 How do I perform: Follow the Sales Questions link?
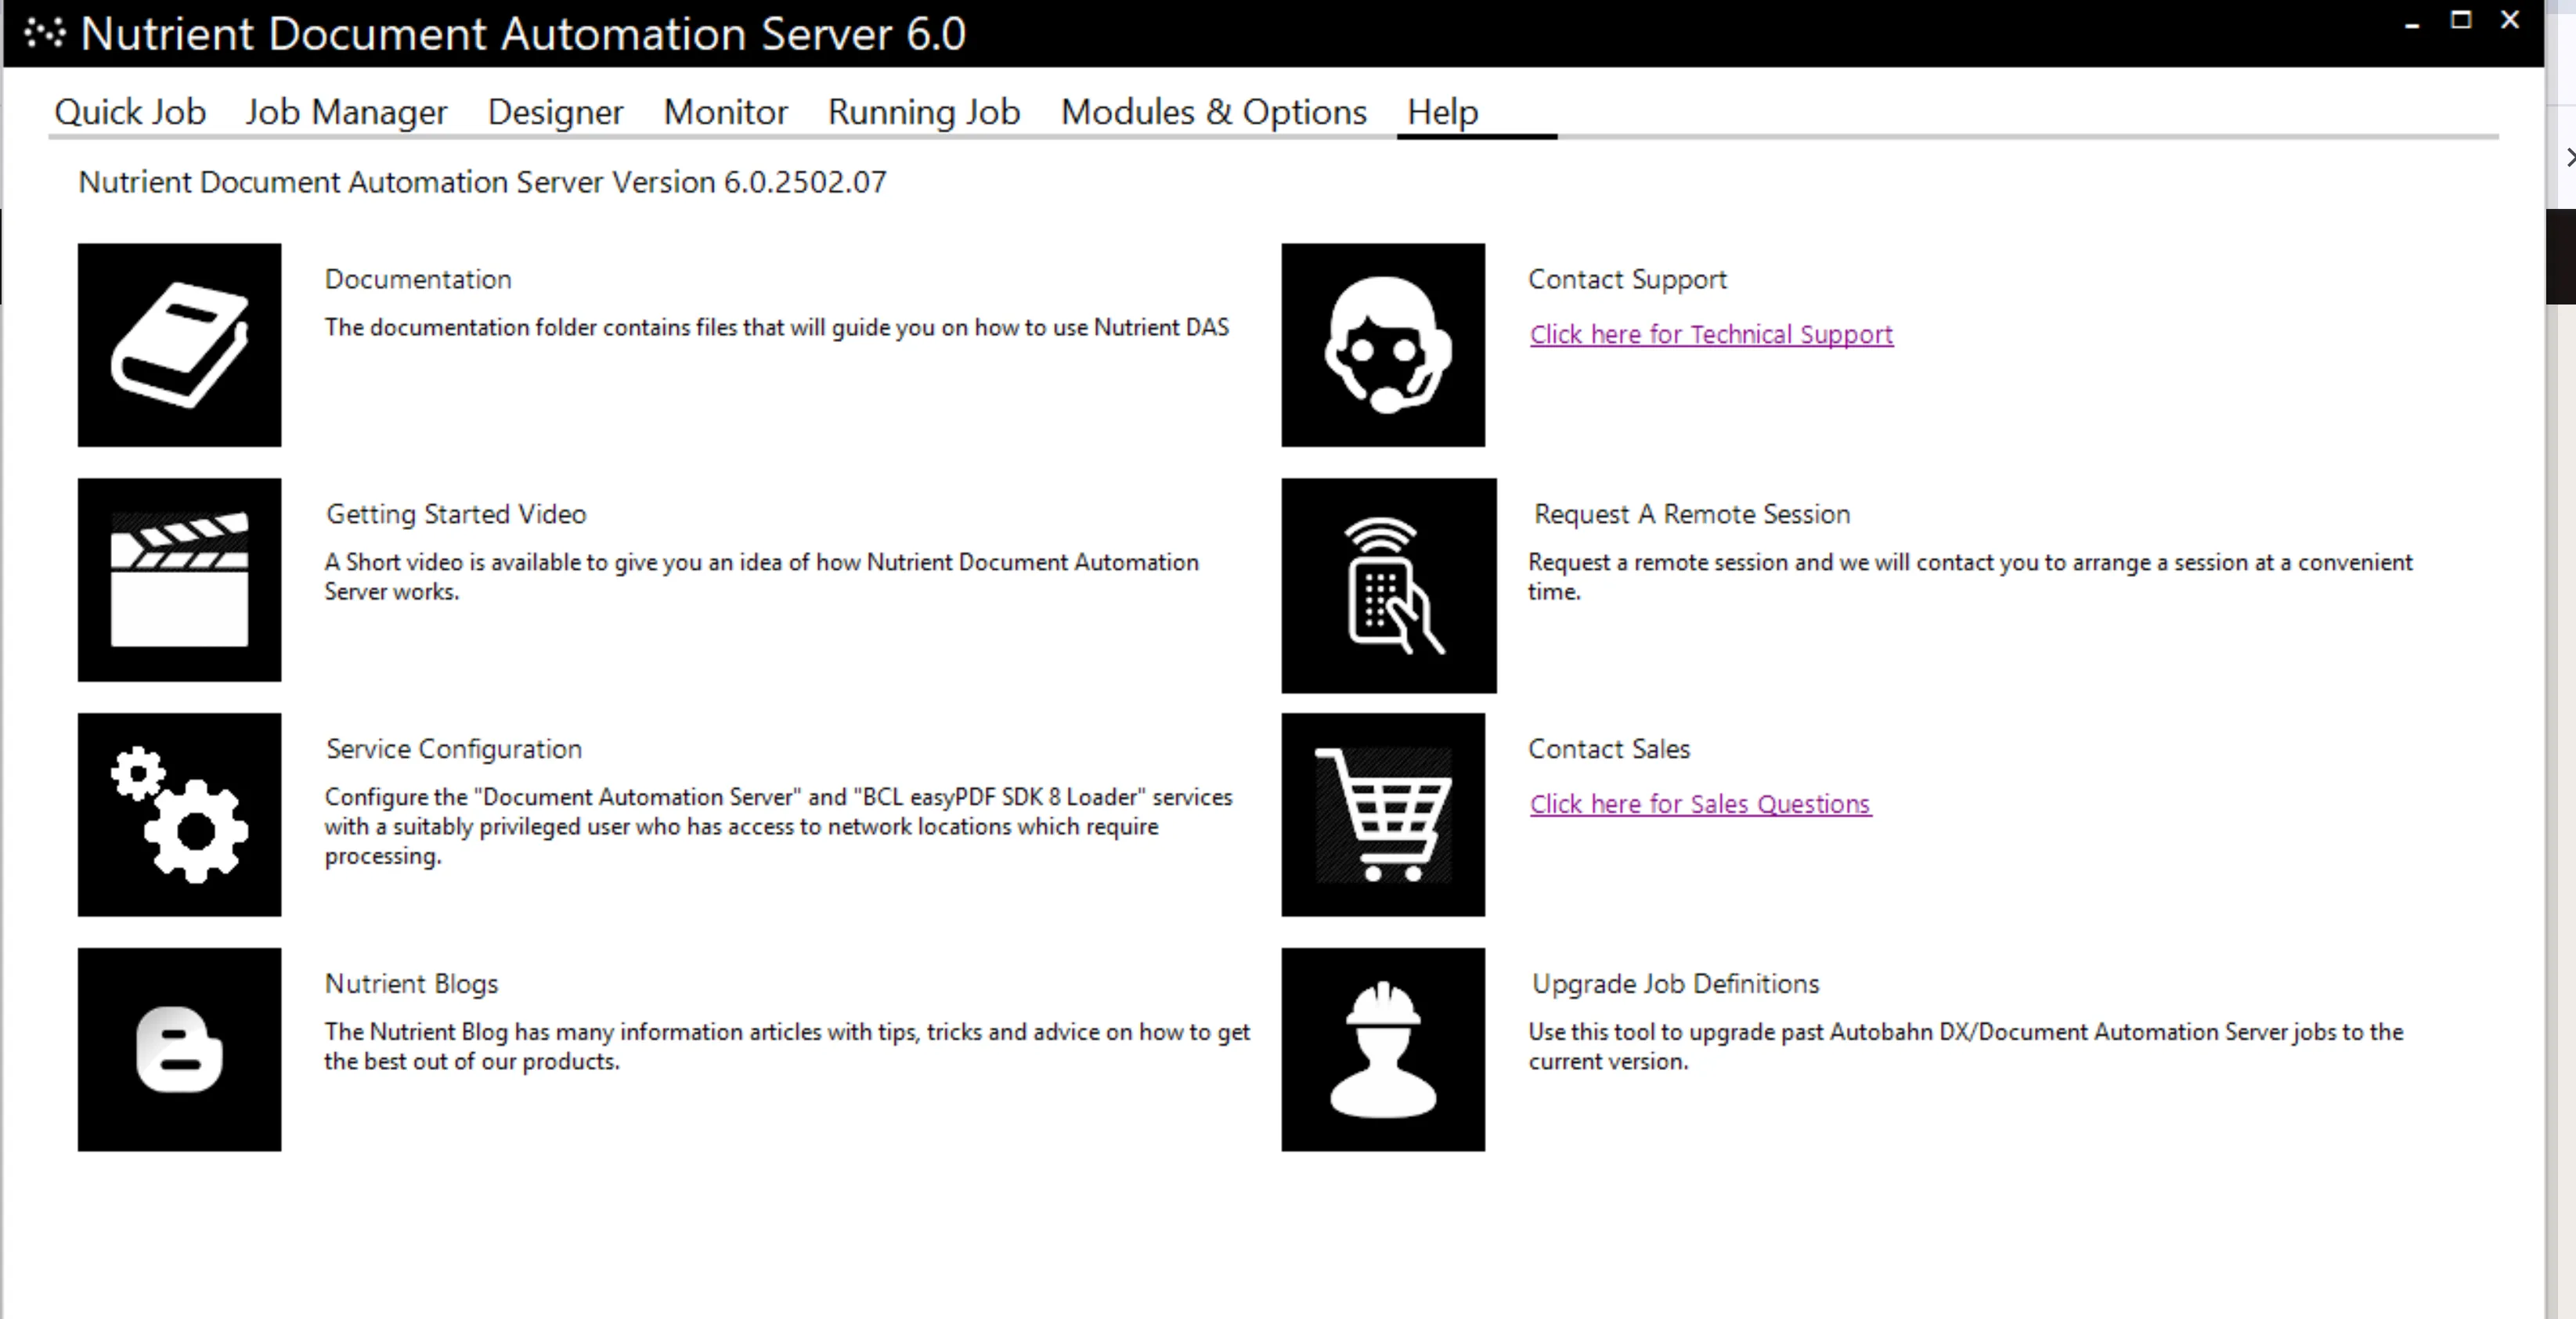click(1699, 804)
